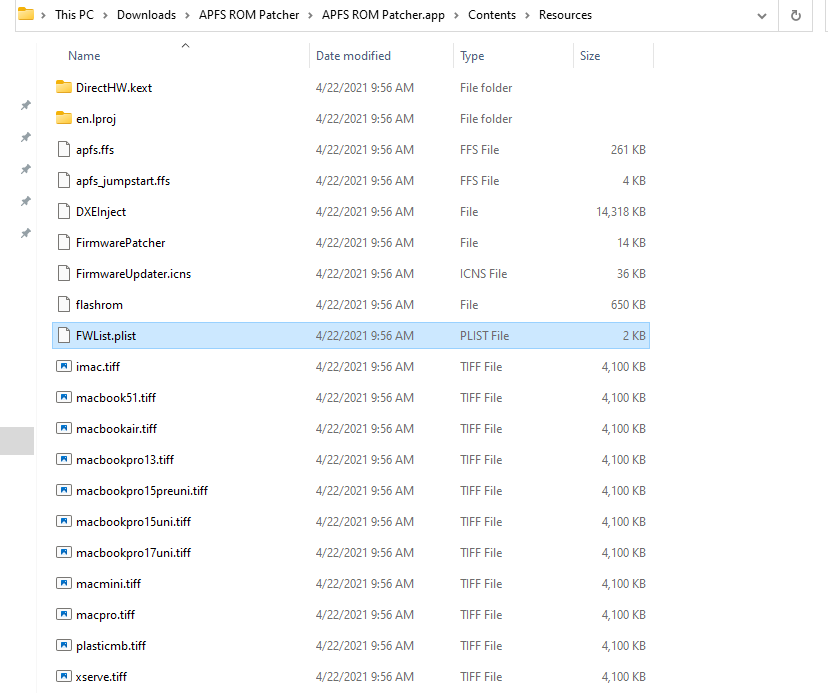Select the macmini.tiff file name
This screenshot has height=699, width=828.
point(108,584)
